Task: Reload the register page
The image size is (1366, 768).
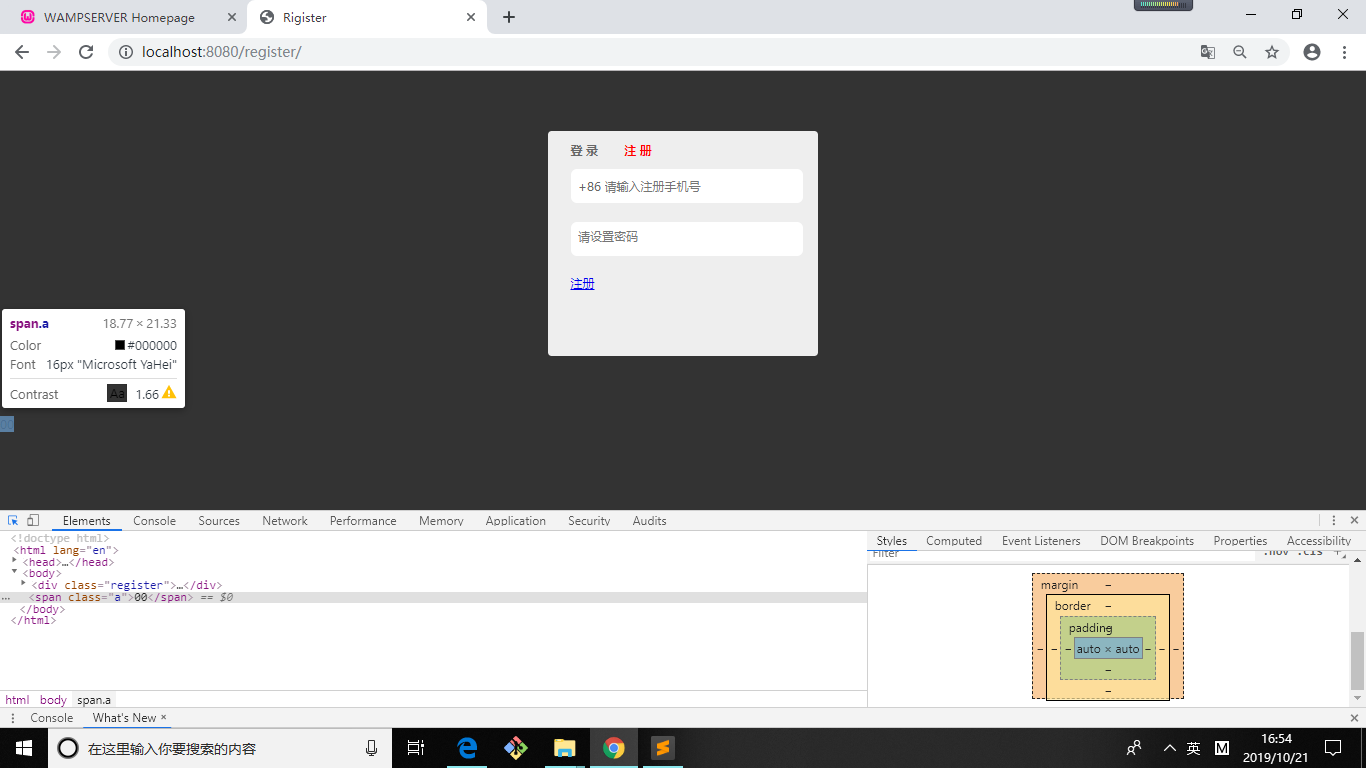Action: [x=86, y=52]
